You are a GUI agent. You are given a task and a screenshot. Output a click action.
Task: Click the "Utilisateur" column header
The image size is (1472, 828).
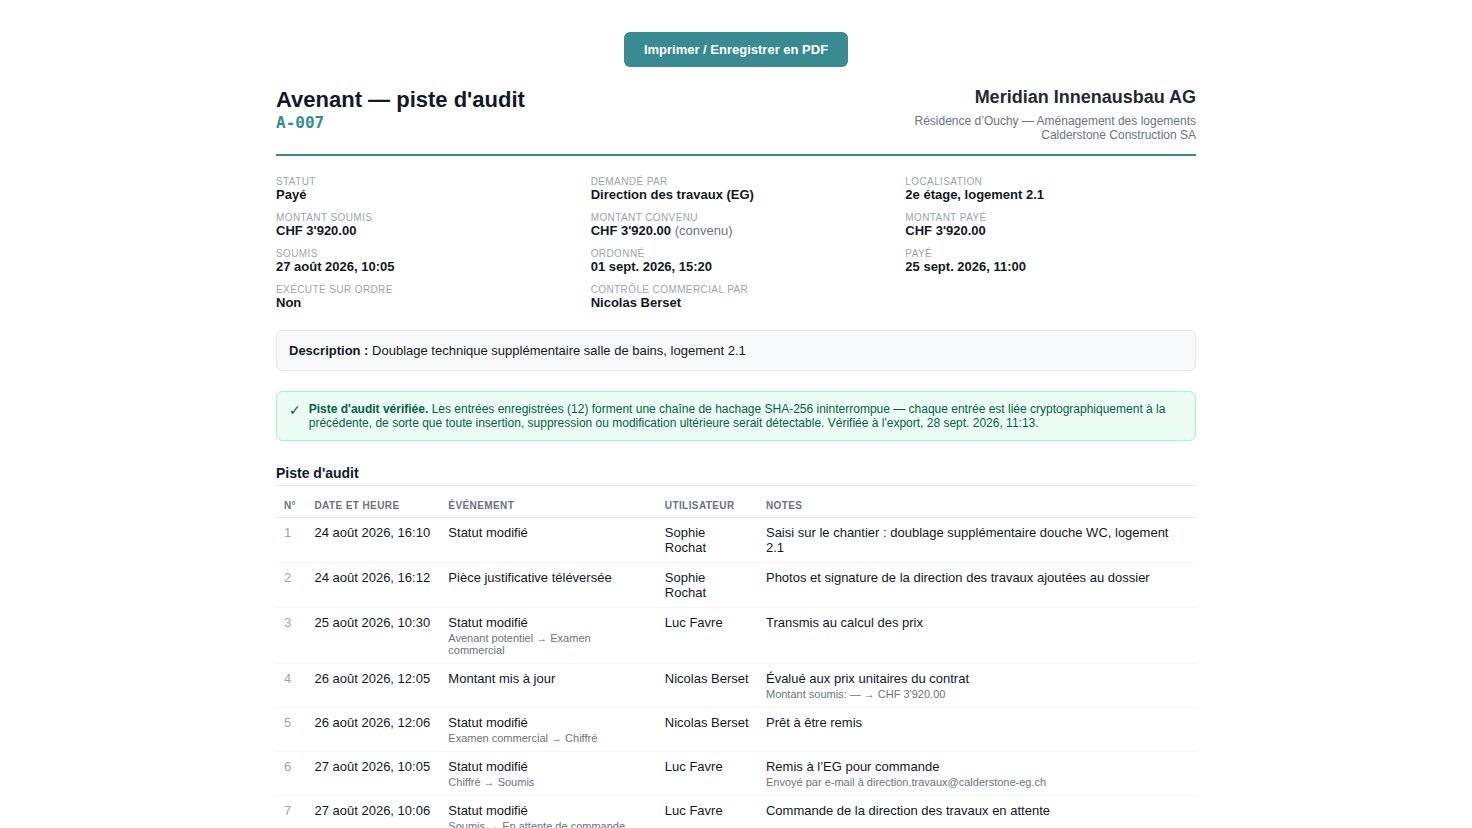pos(700,506)
